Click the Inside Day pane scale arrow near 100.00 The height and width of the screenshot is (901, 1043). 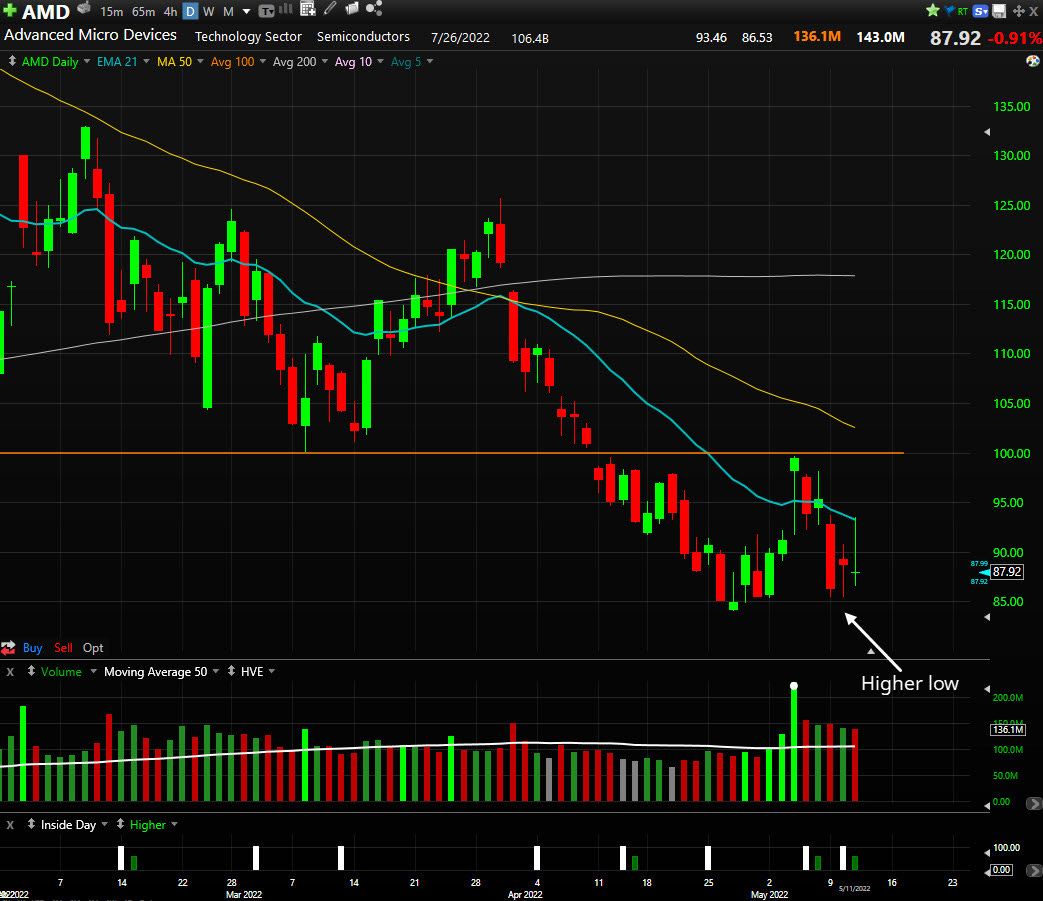coord(987,852)
